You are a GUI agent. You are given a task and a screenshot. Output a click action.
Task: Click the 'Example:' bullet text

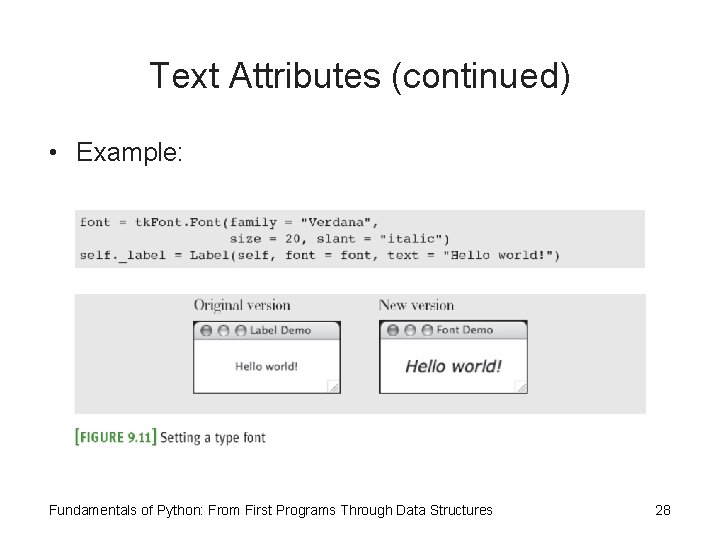(129, 153)
